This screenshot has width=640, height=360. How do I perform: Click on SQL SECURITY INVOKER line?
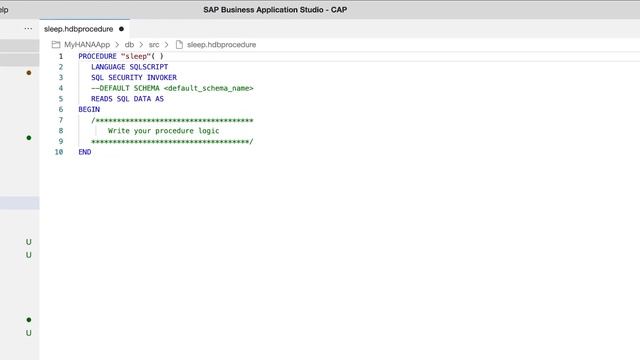[134, 78]
